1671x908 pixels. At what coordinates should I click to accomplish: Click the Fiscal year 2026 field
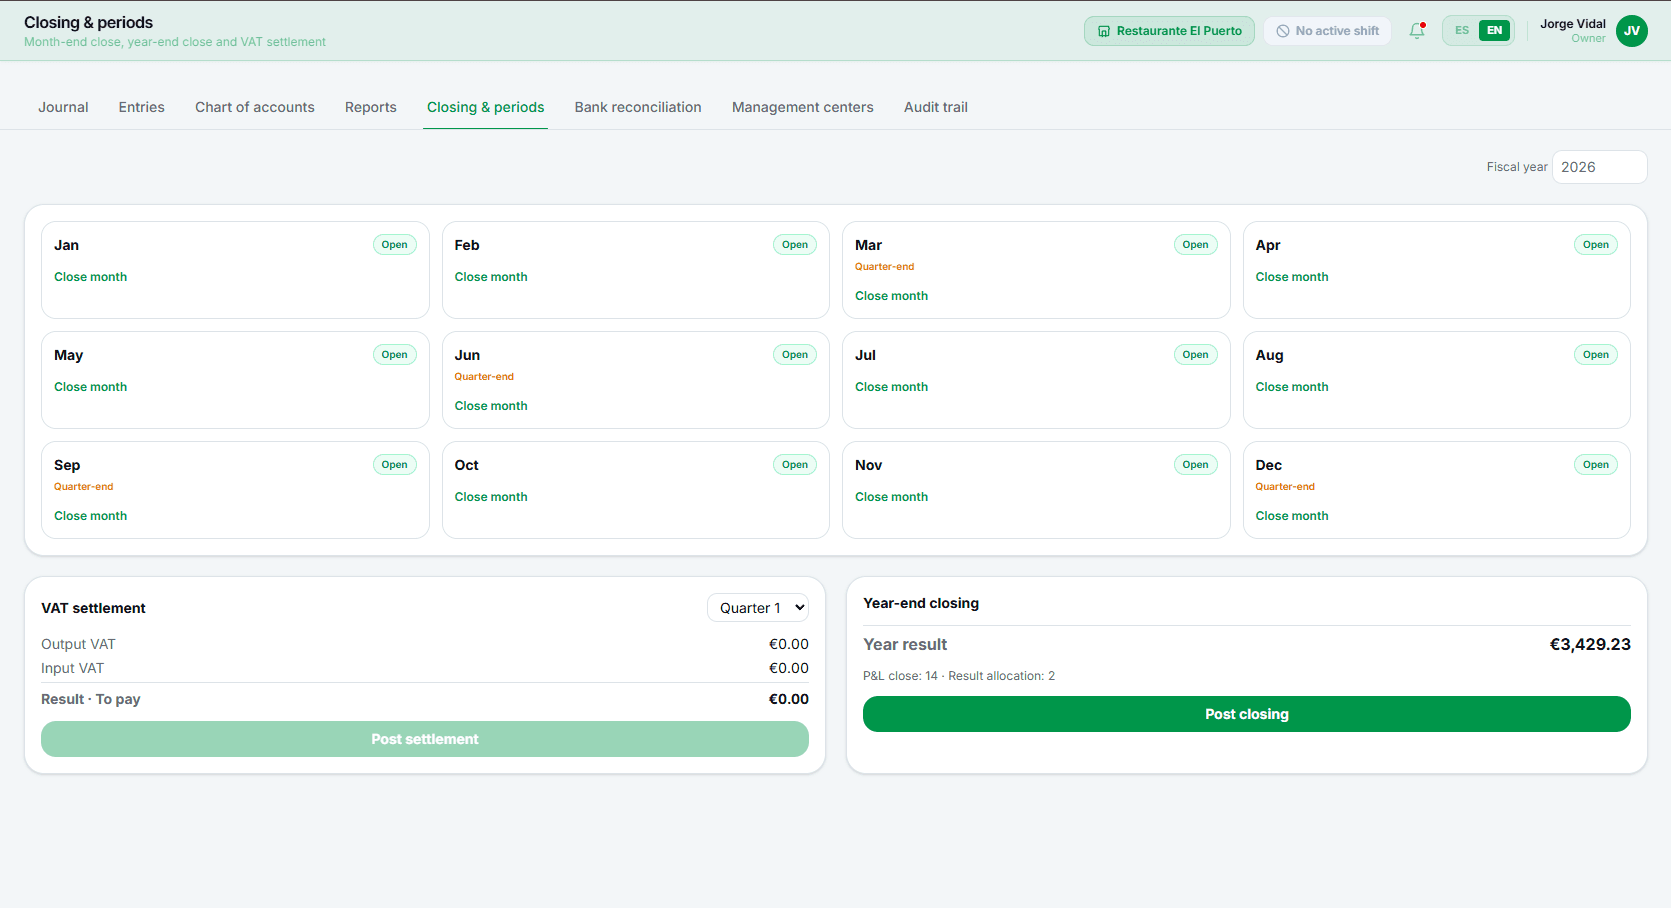click(1599, 167)
